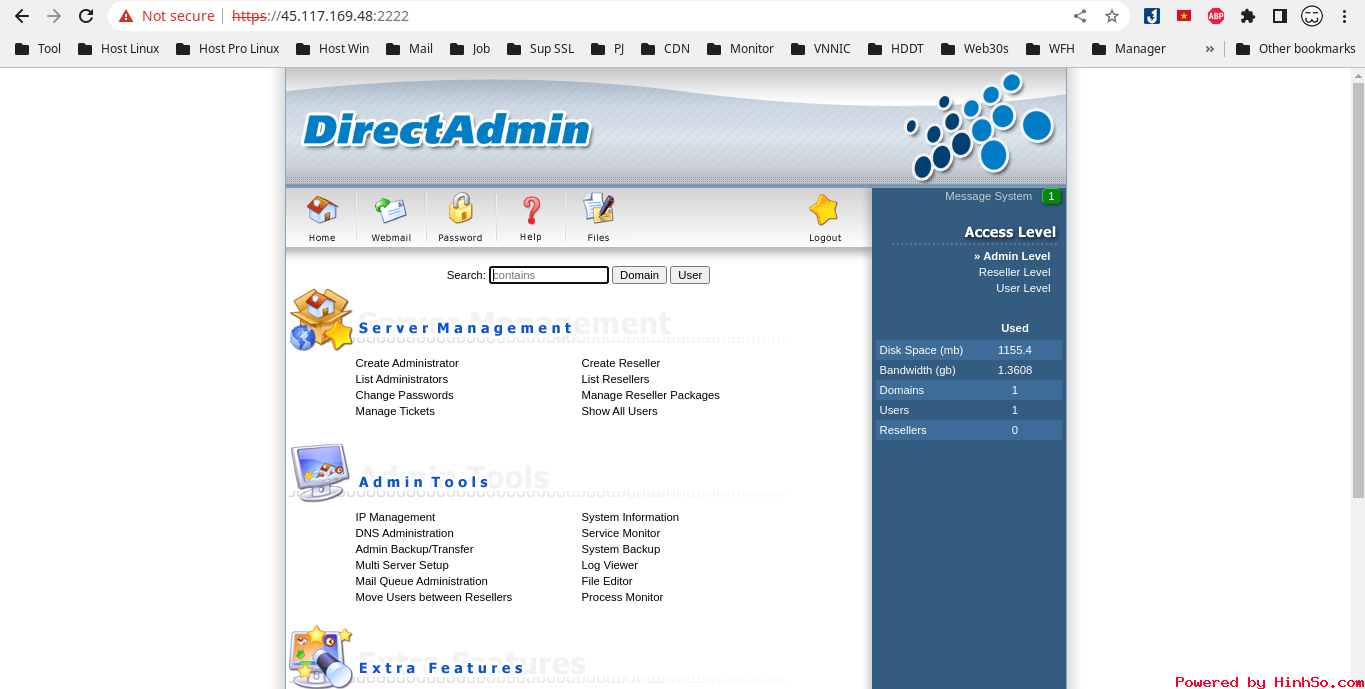Open Move Users between Resellers

[x=433, y=597]
